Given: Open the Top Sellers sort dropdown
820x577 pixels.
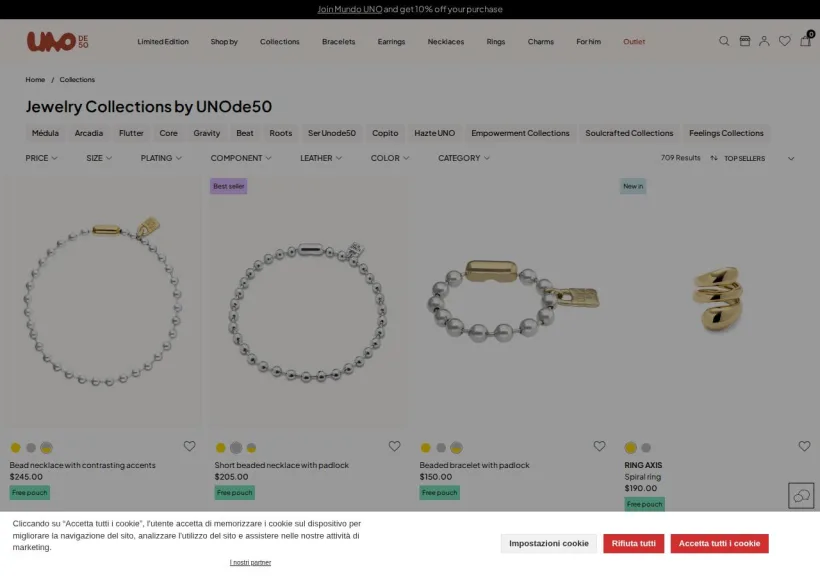Looking at the screenshot, I should click(758, 159).
